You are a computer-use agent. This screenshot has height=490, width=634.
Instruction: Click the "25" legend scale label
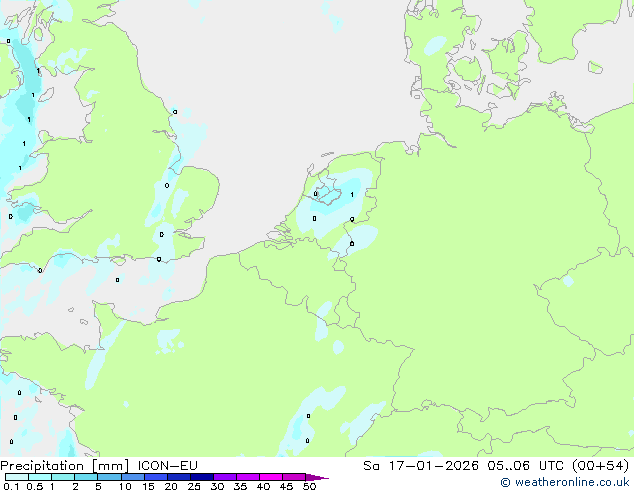194,486
